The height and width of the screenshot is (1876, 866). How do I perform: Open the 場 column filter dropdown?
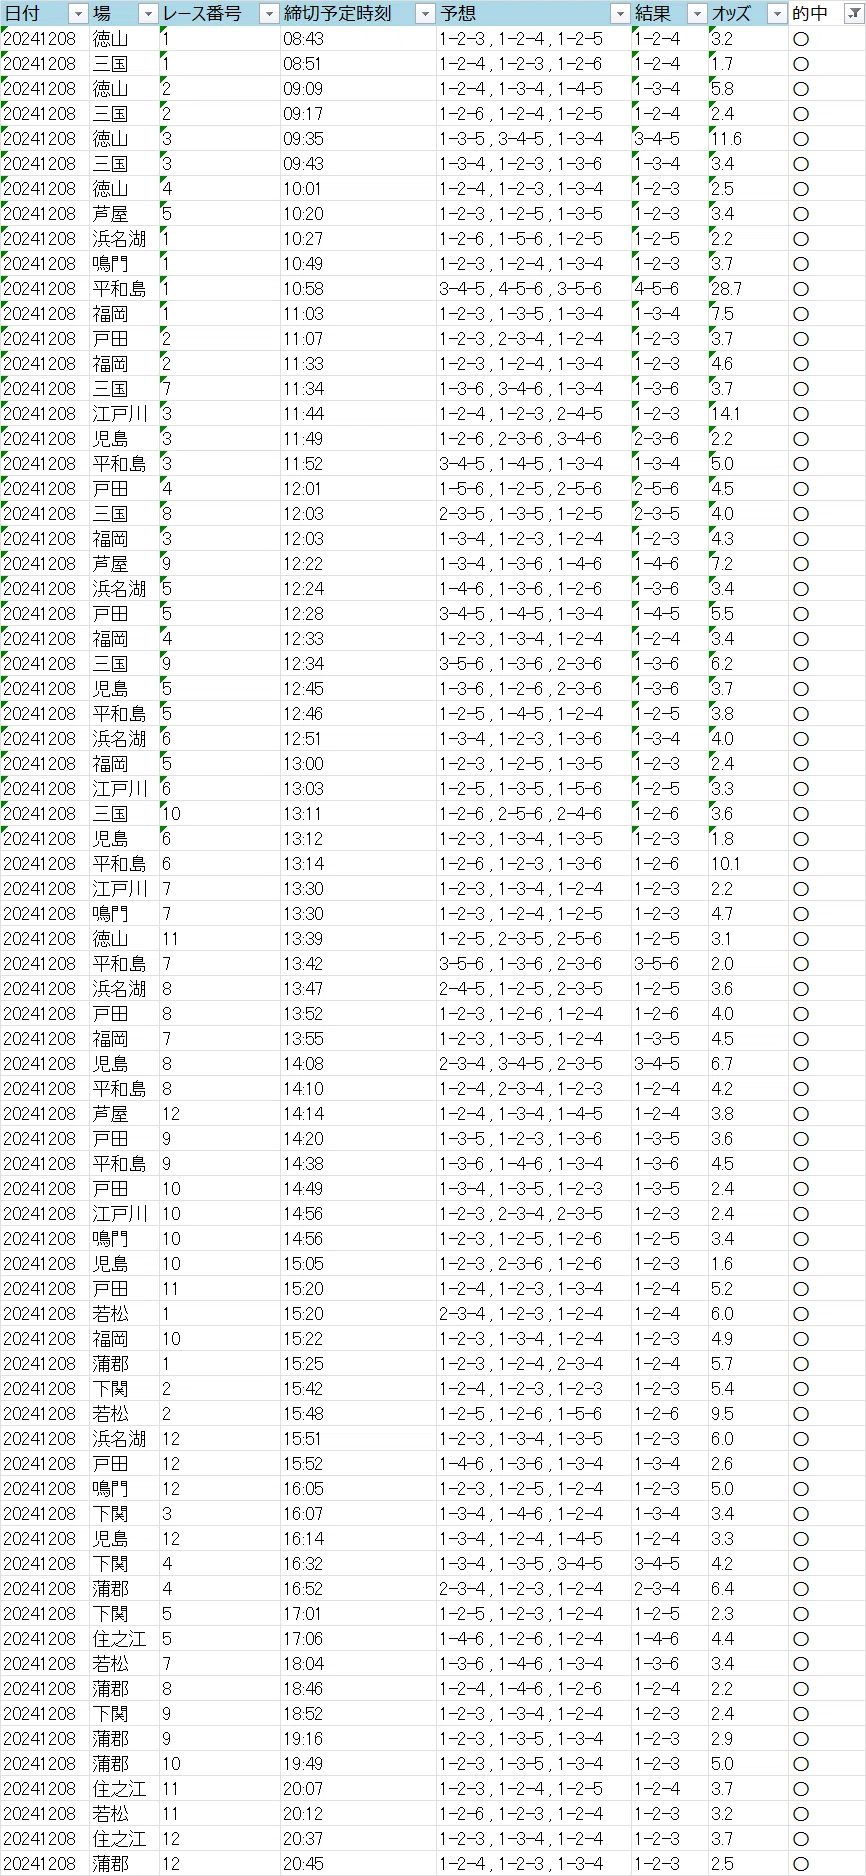pyautogui.click(x=148, y=14)
